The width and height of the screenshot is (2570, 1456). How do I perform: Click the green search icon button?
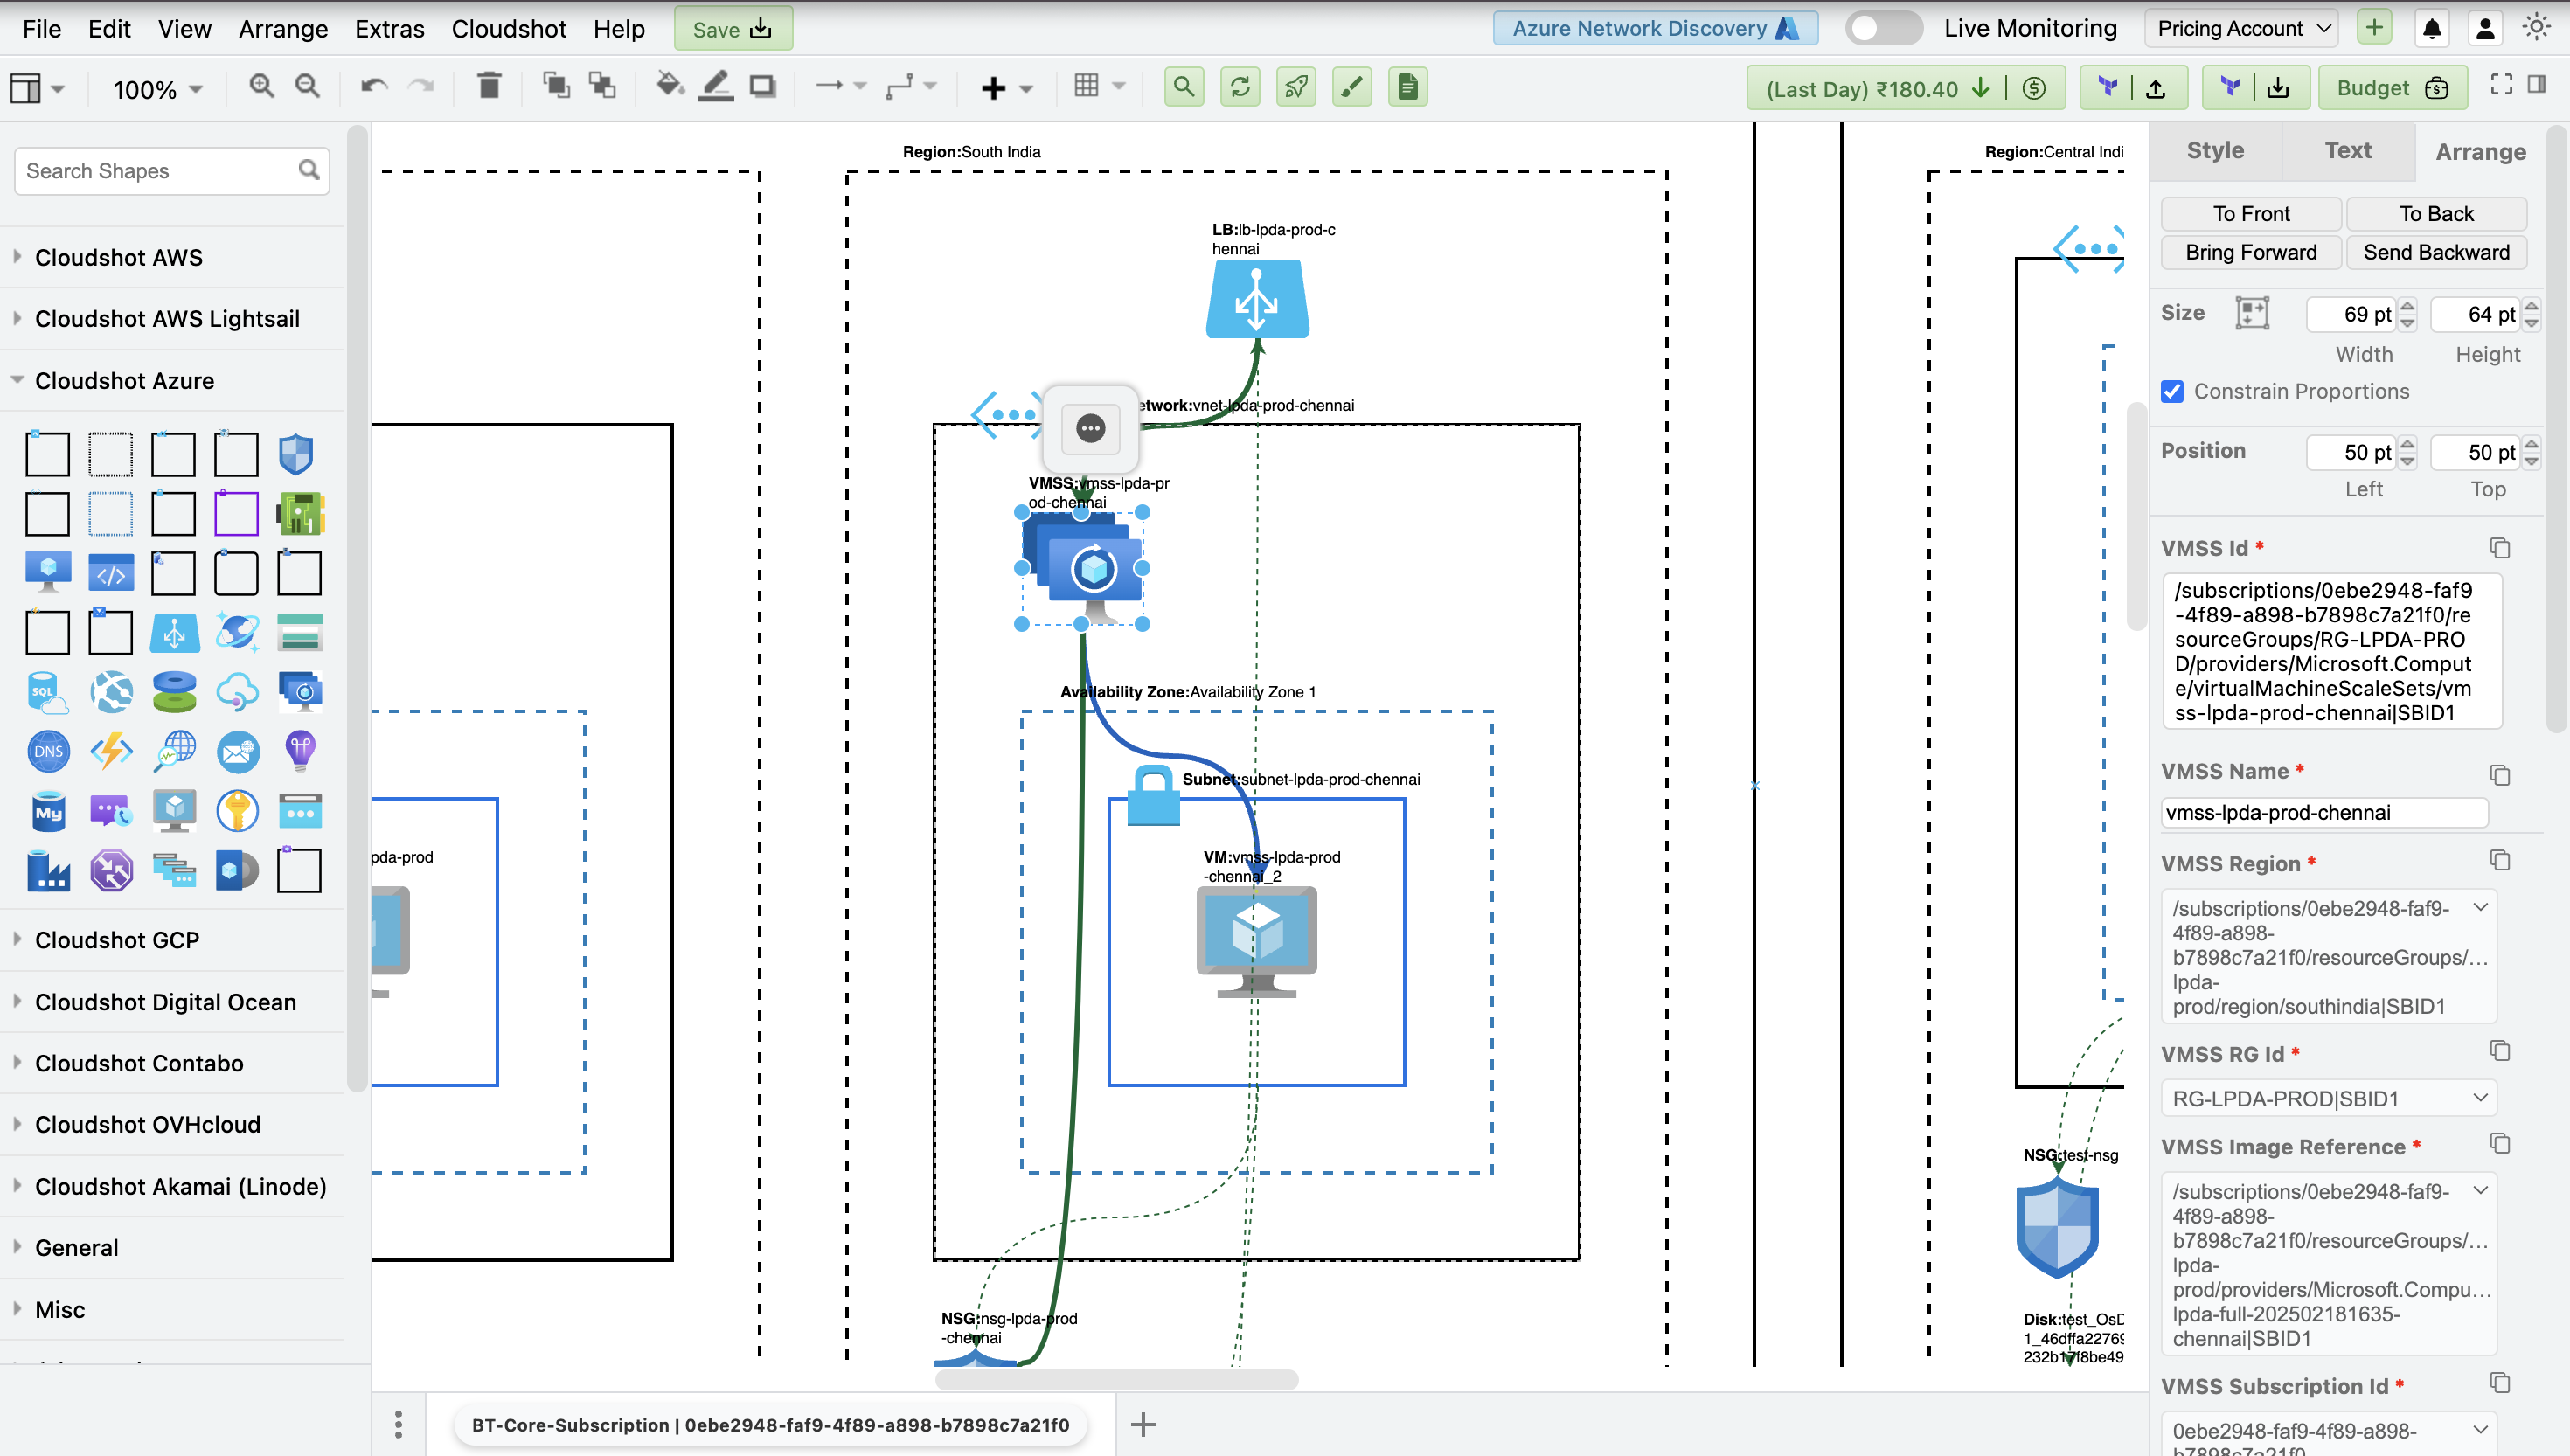(1184, 87)
